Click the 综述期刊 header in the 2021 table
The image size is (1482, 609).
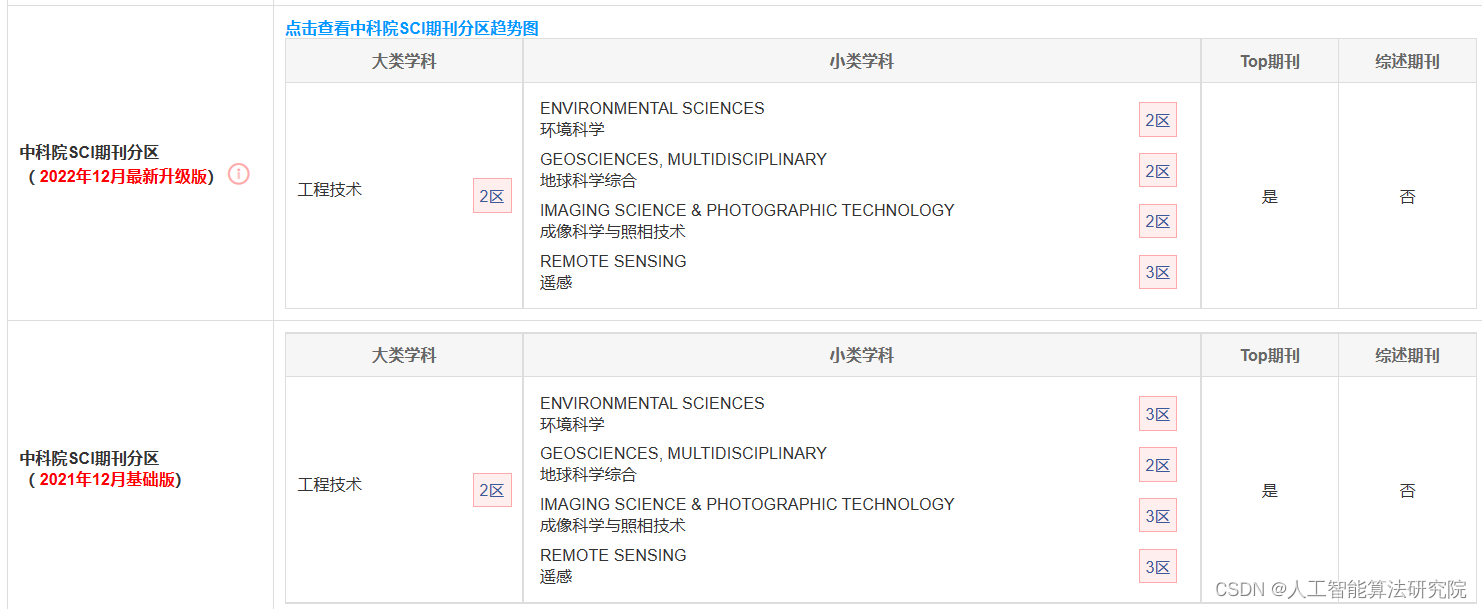click(x=1407, y=355)
